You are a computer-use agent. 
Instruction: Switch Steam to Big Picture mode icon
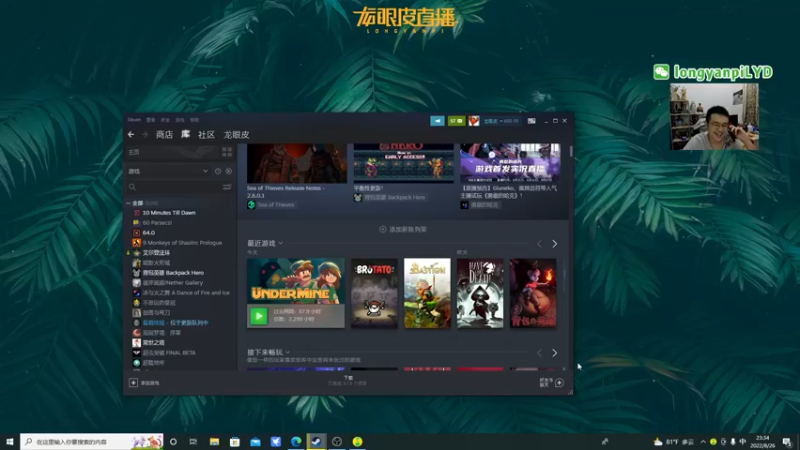pyautogui.click(x=532, y=121)
